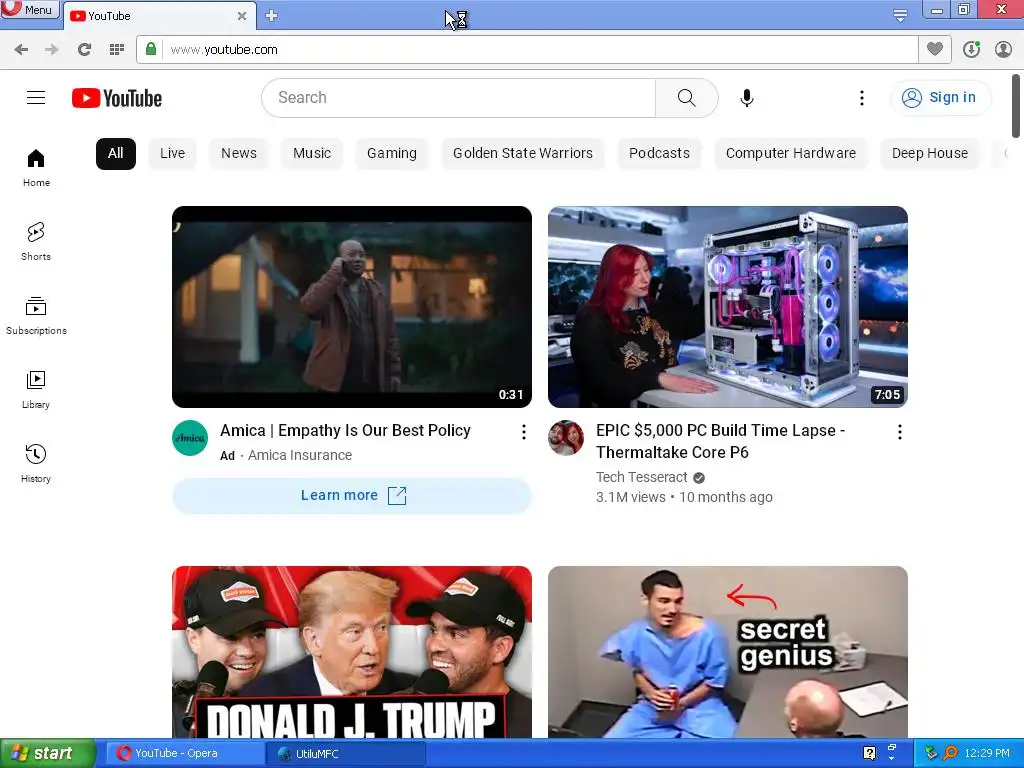Switch to UtiluMFC taskbar item

pos(346,754)
